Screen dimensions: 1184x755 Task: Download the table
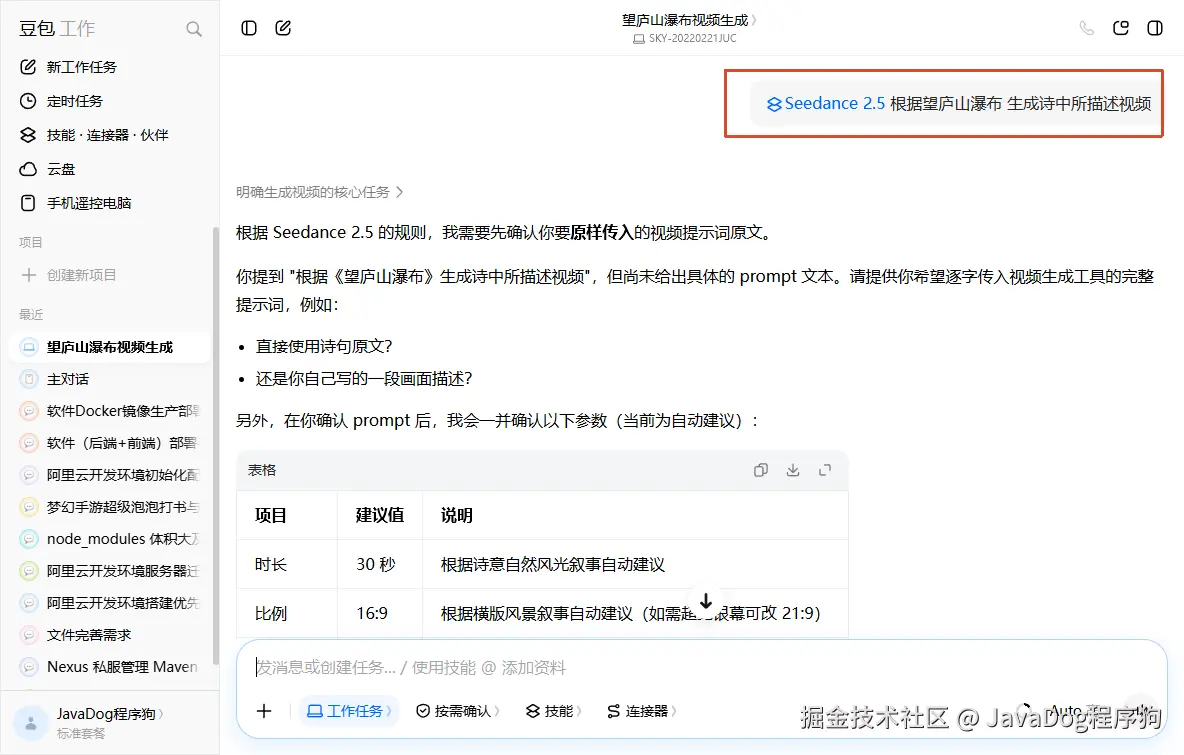tap(793, 470)
